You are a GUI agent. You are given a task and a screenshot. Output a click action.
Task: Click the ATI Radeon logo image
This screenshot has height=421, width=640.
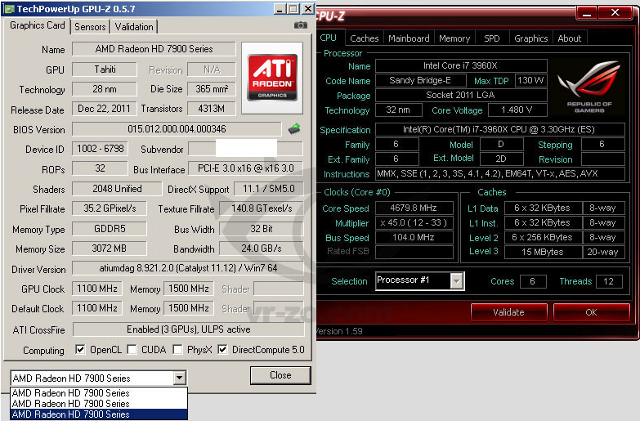pyautogui.click(x=273, y=70)
